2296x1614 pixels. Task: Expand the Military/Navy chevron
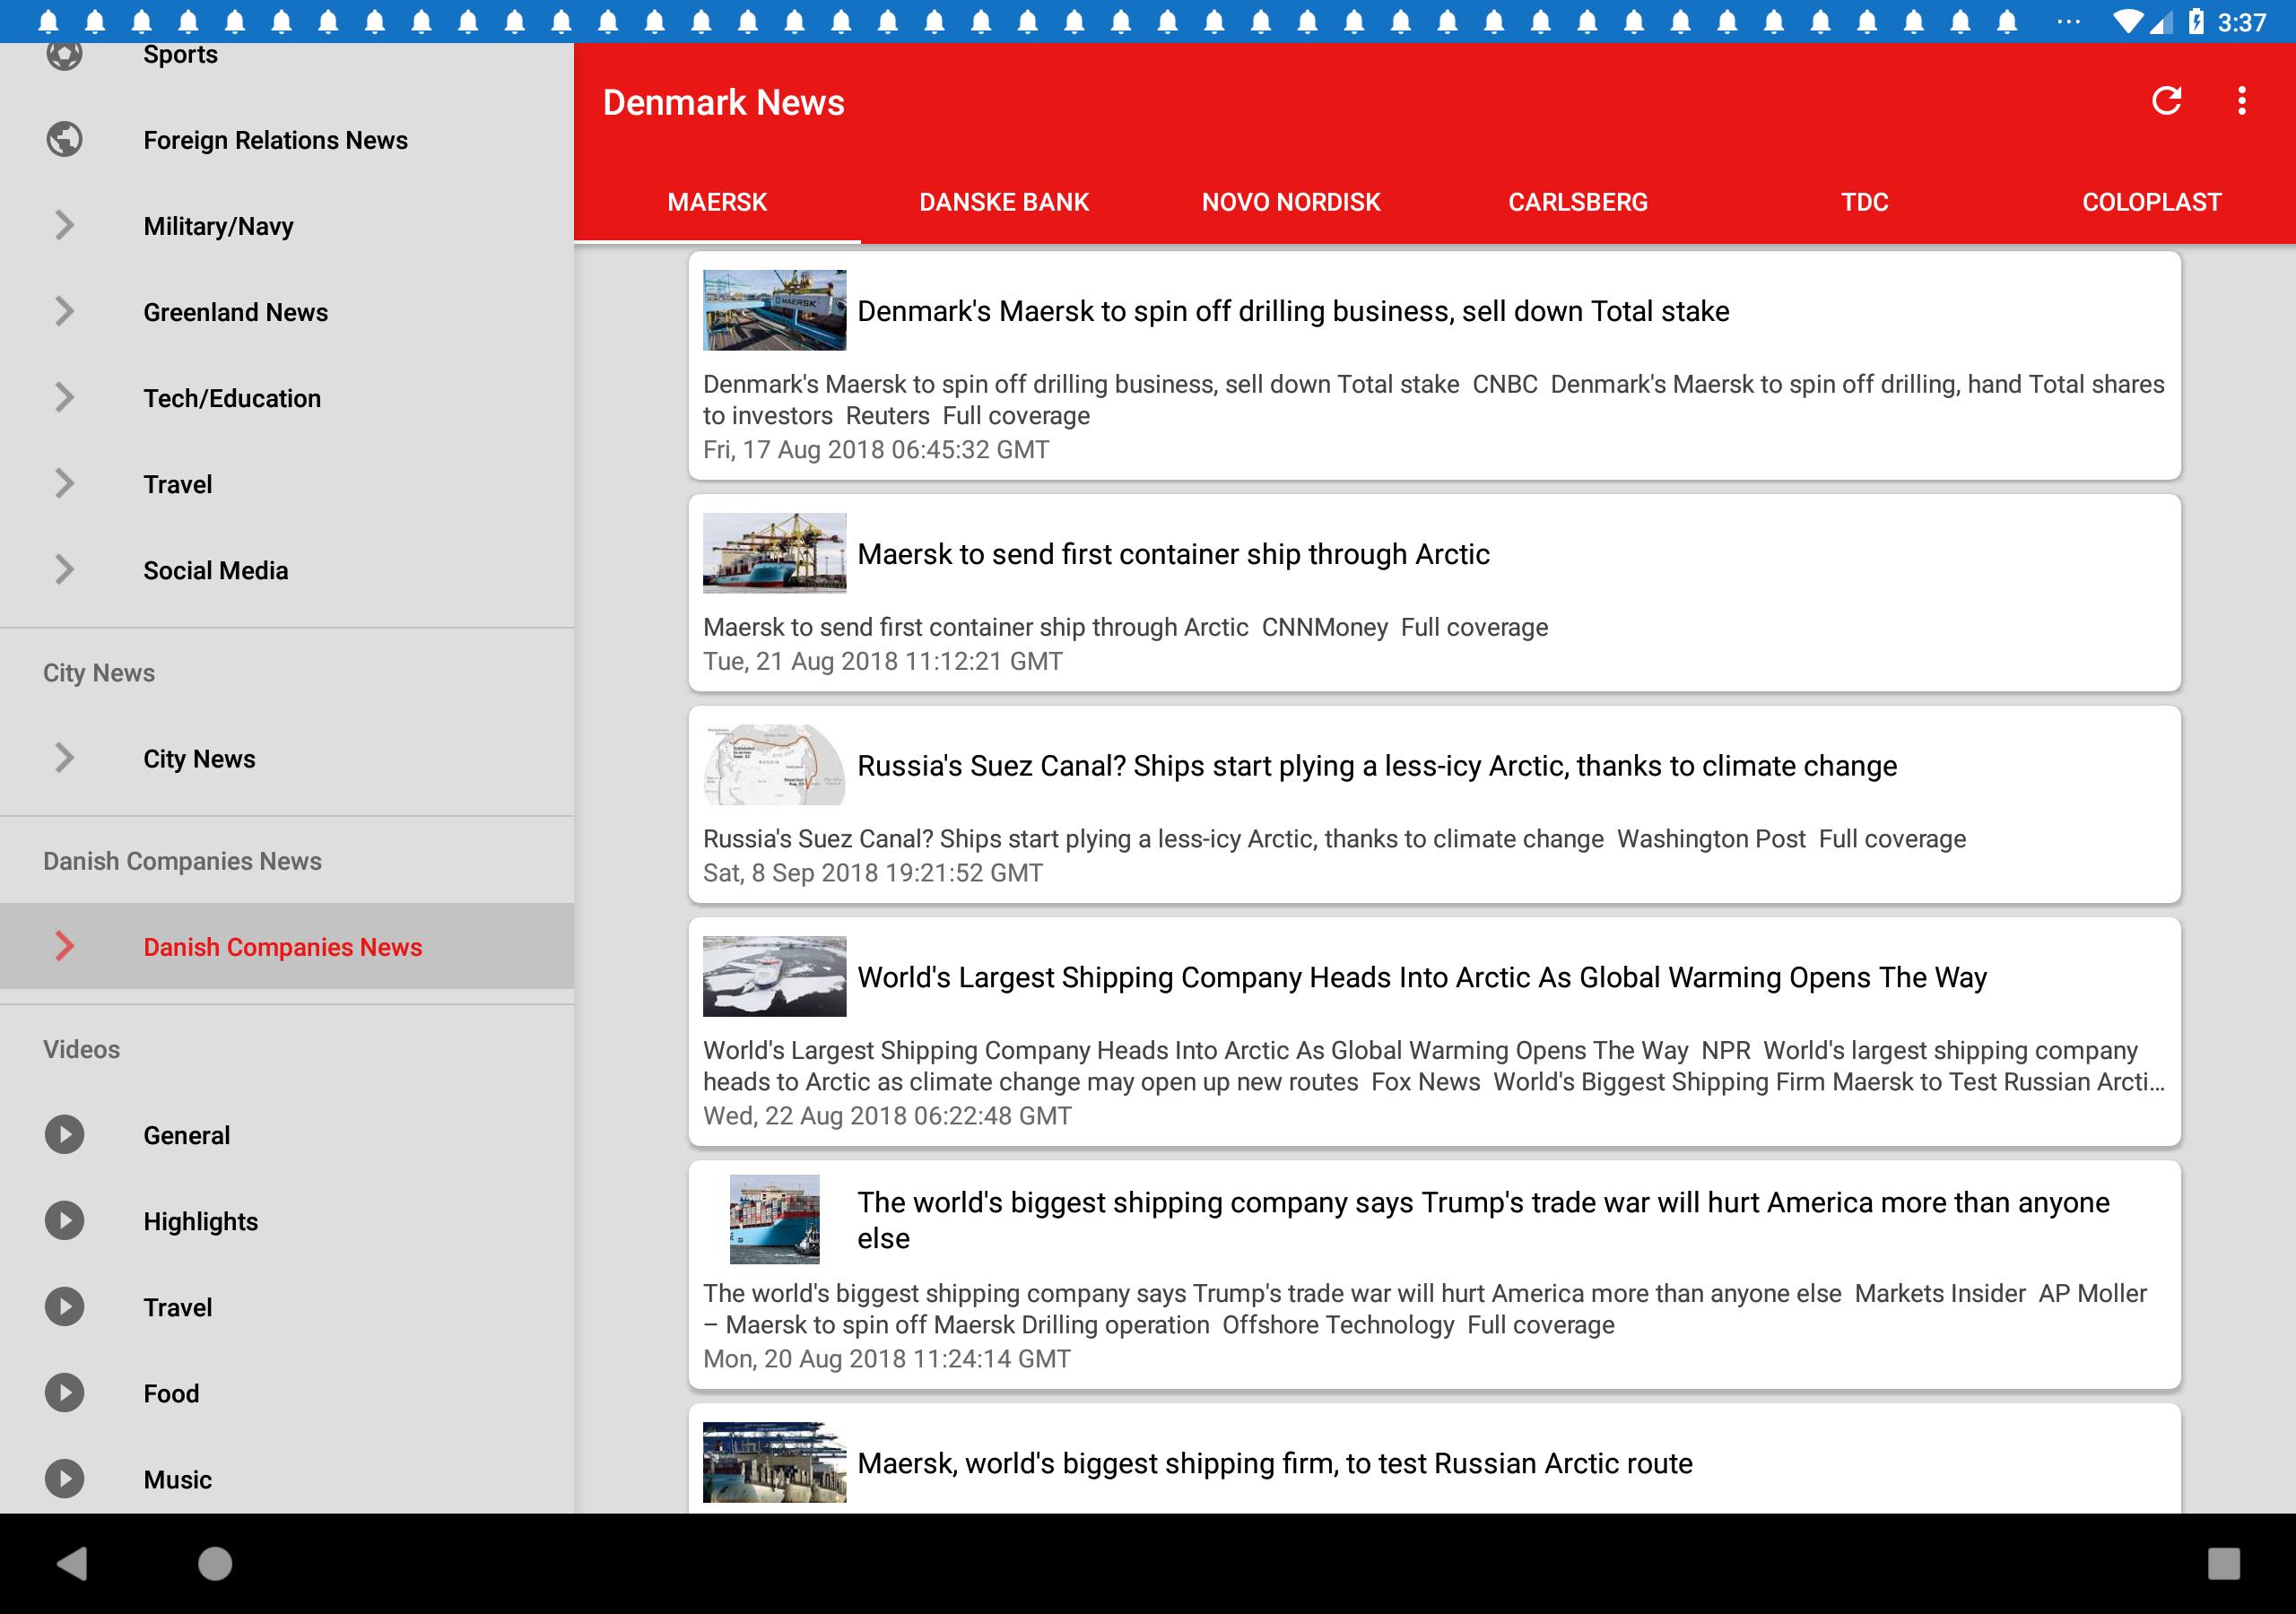65,225
